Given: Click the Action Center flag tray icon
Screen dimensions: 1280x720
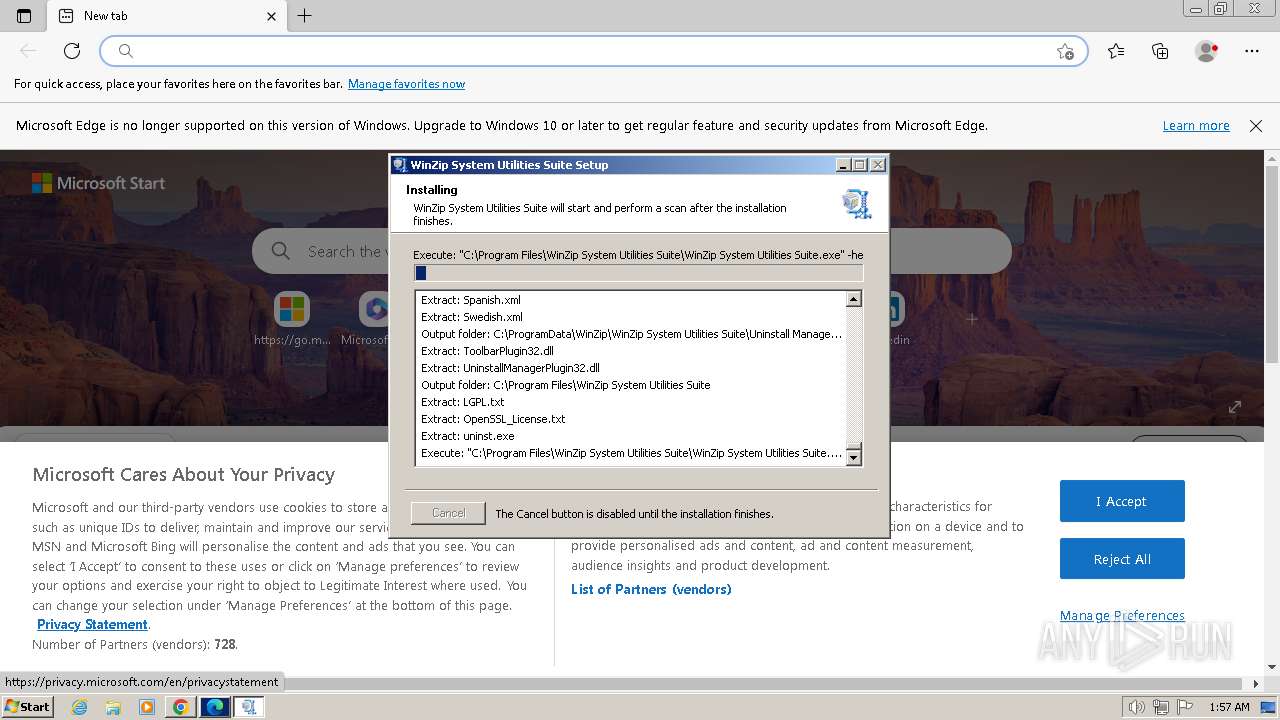Looking at the screenshot, I should point(1186,707).
